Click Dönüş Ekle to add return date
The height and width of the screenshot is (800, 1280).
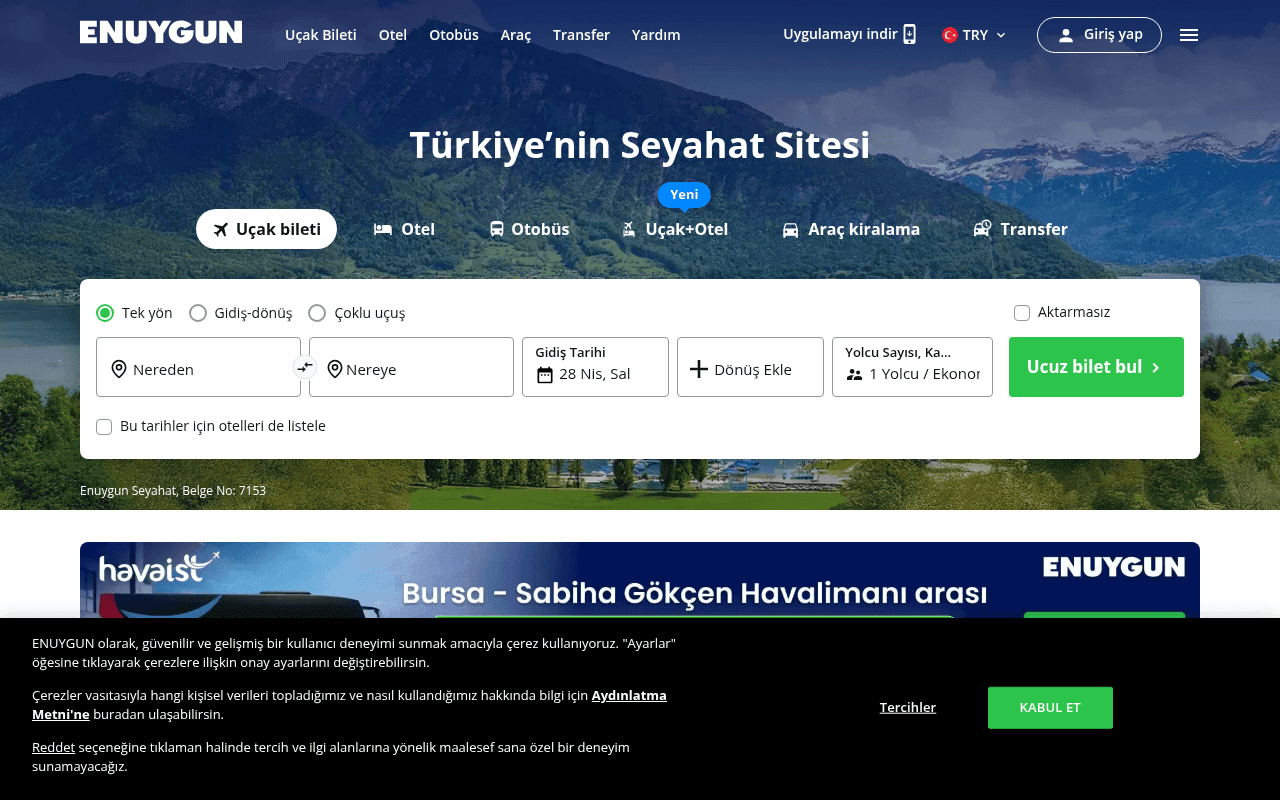(x=750, y=368)
